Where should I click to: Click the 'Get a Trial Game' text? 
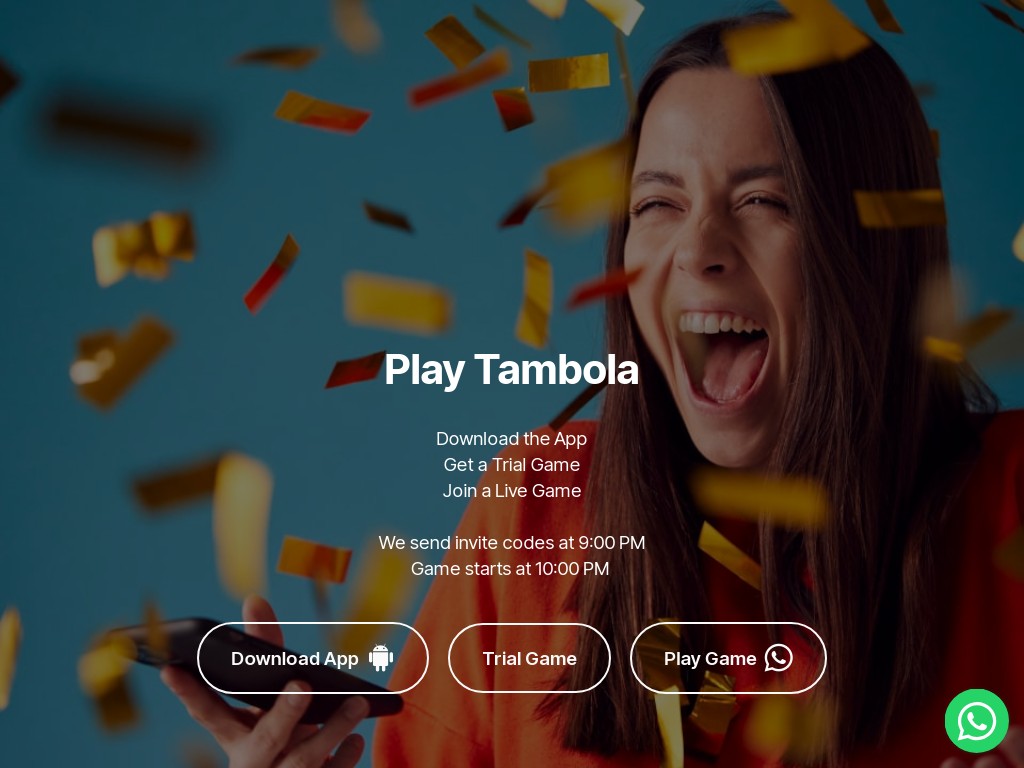click(x=511, y=464)
